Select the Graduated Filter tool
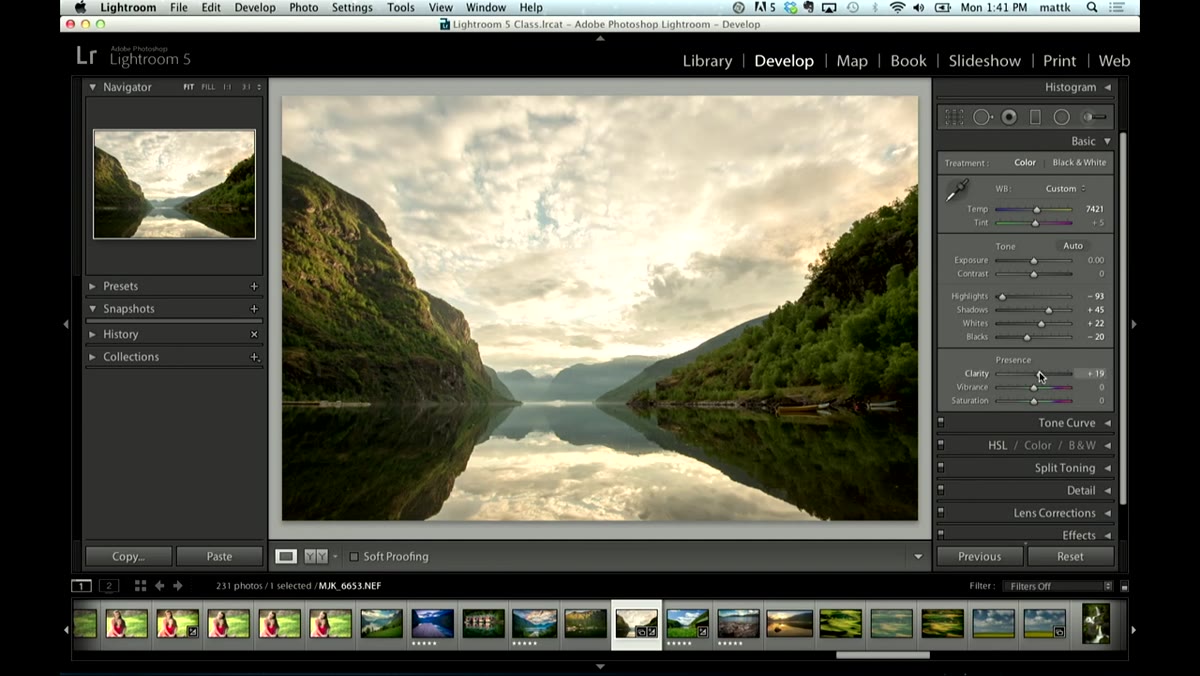1200x676 pixels. pos(1035,117)
